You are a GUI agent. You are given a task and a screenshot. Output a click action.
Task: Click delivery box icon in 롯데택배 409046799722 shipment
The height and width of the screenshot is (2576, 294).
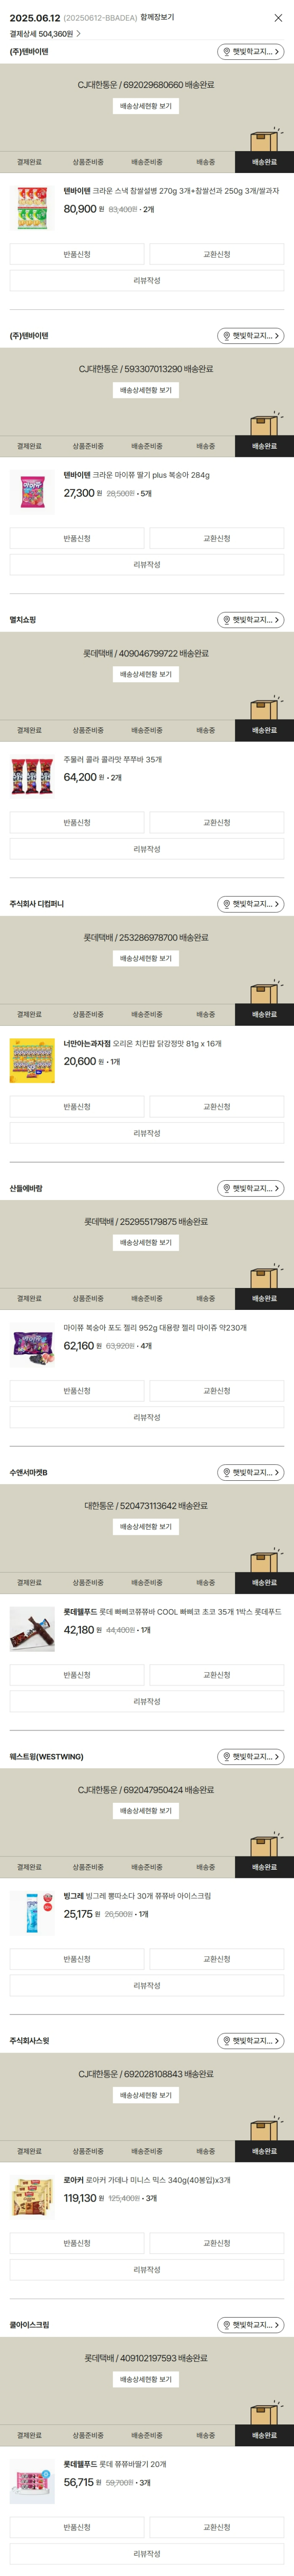(264, 707)
